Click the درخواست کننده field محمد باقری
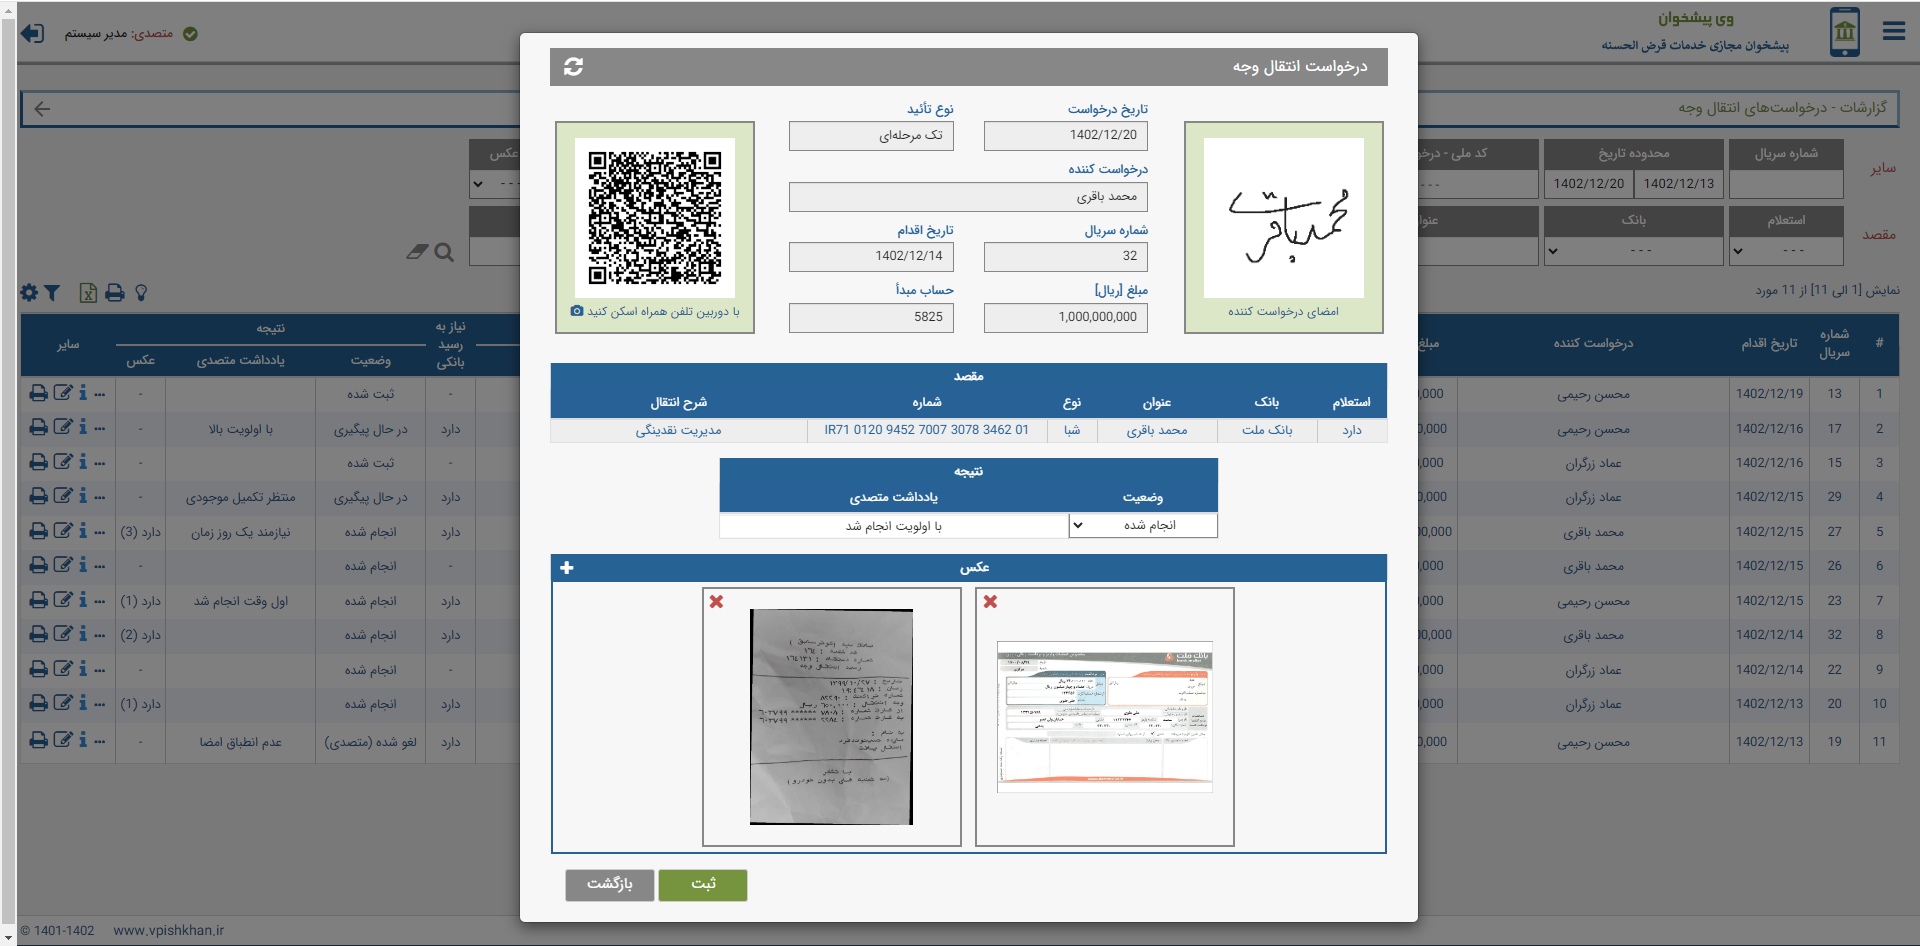Viewport: 1920px width, 946px height. pos(968,197)
